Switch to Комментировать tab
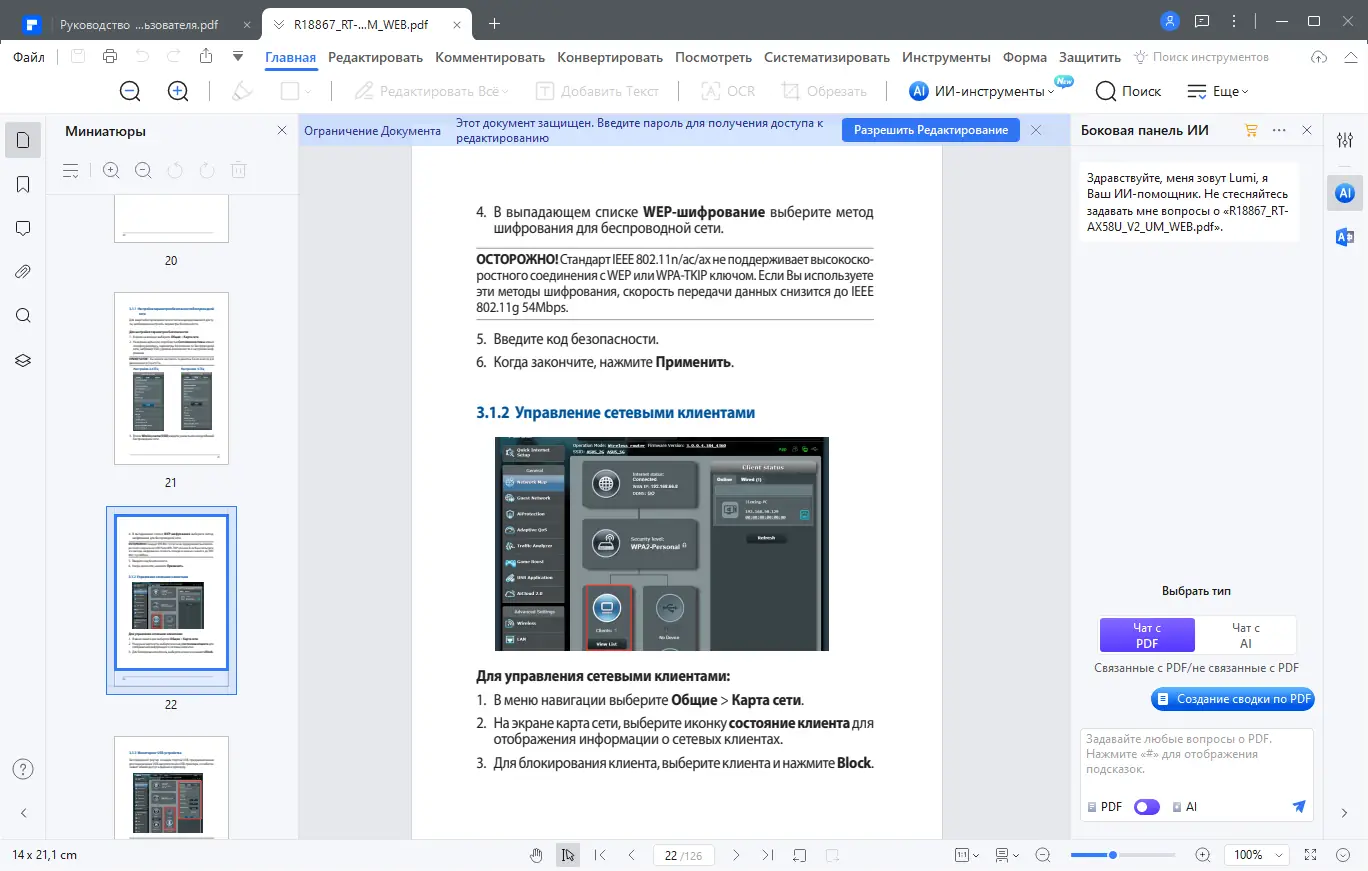The height and width of the screenshot is (871, 1368). pyautogui.click(x=490, y=57)
